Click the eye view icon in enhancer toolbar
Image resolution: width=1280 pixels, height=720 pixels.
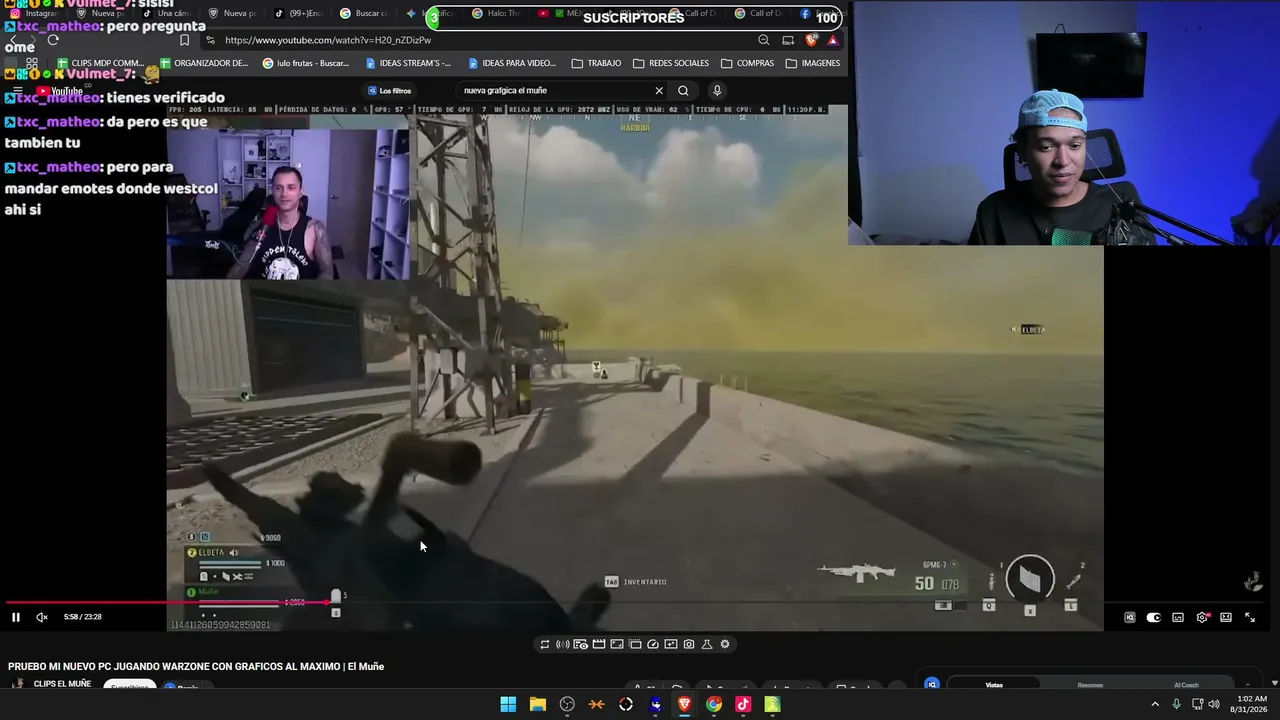(x=581, y=644)
